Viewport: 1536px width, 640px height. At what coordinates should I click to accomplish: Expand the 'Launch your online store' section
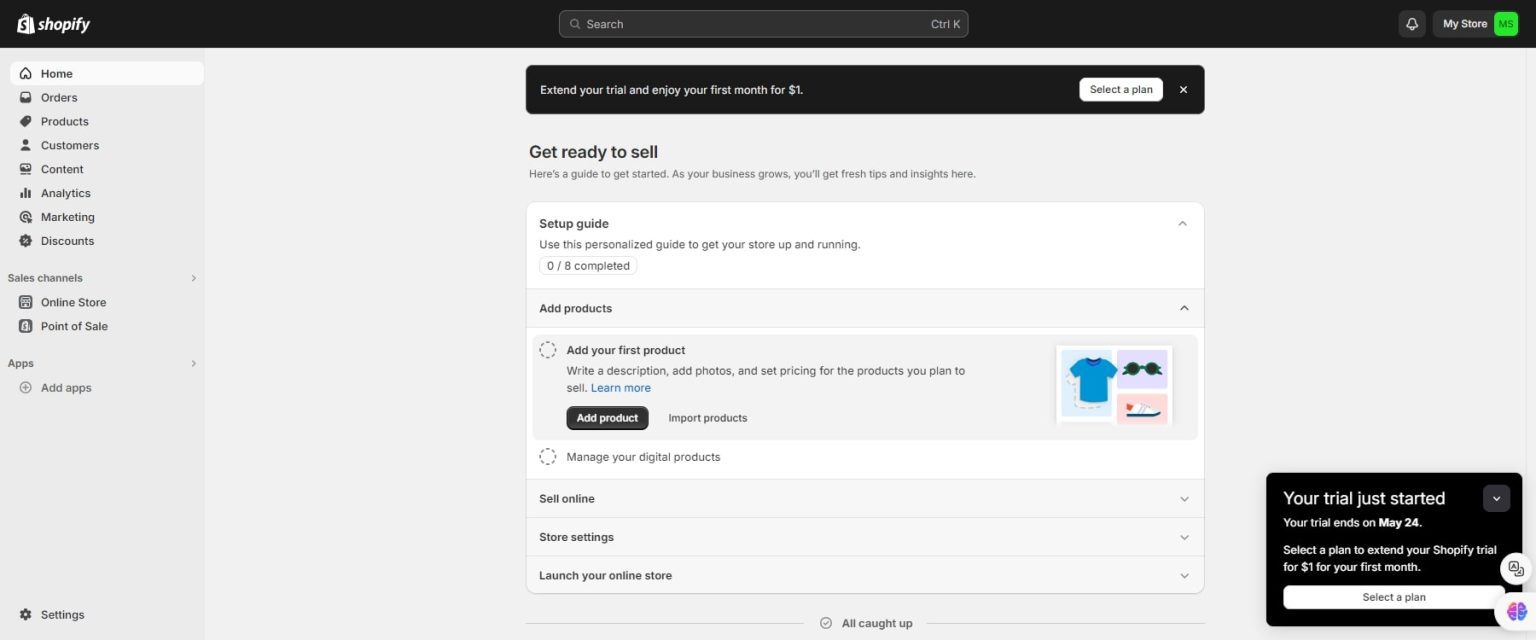tap(864, 575)
